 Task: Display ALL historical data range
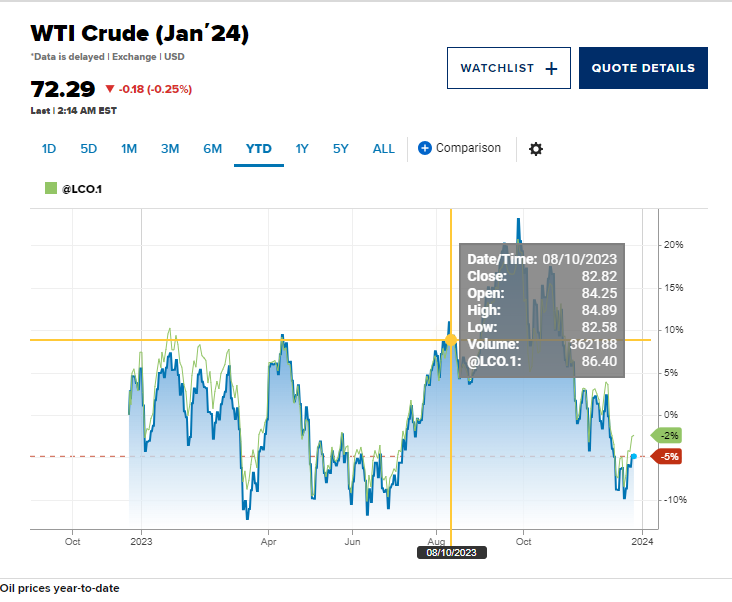tap(384, 149)
